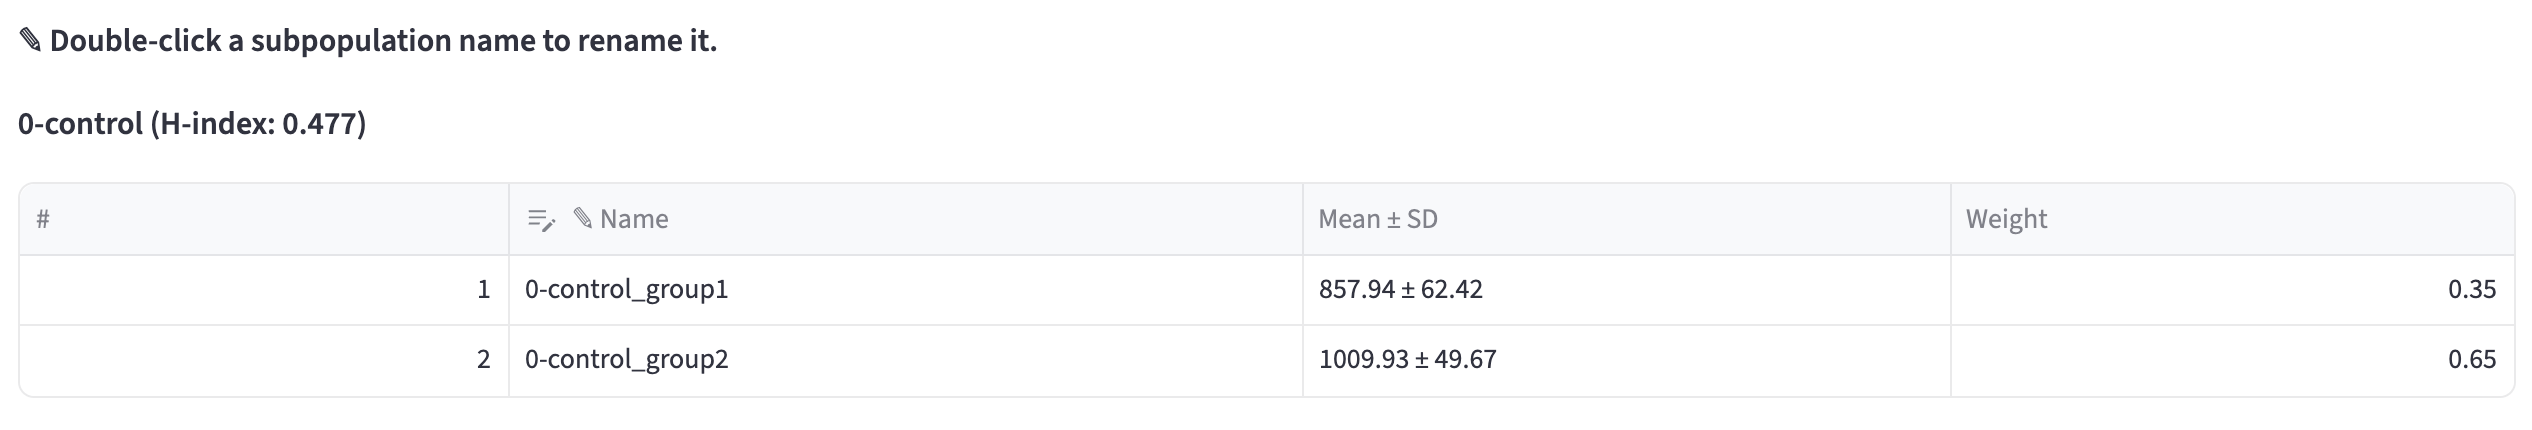Click the 857.94 ± 62.42 cell

tap(1626, 290)
